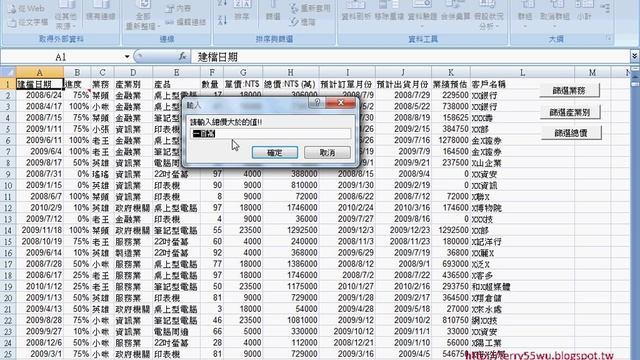
Task: Click the Z-to-A descending sort icon
Action: 223,20
